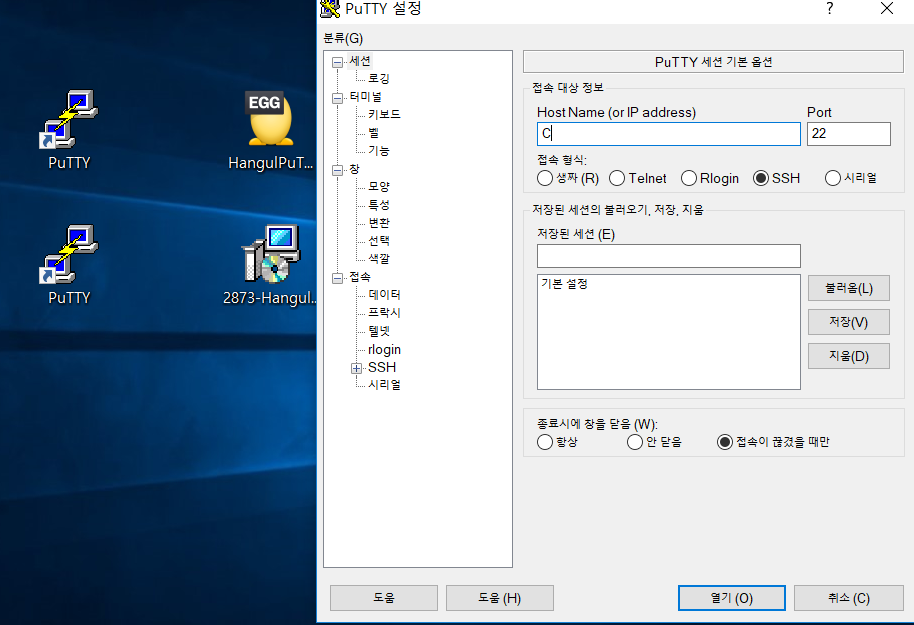Select rlogin category in tree

coord(384,350)
